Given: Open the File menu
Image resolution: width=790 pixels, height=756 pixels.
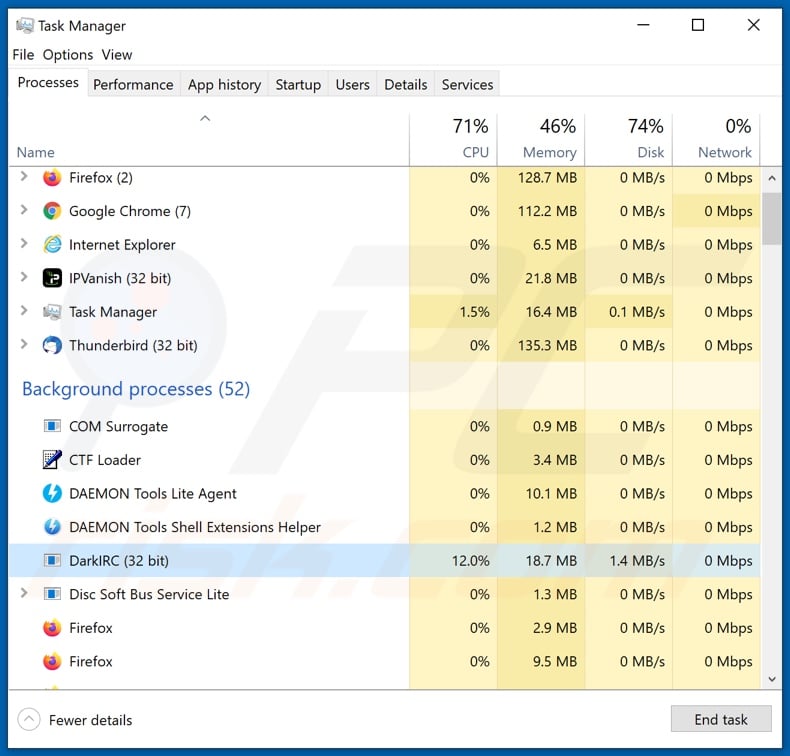Looking at the screenshot, I should [x=23, y=54].
